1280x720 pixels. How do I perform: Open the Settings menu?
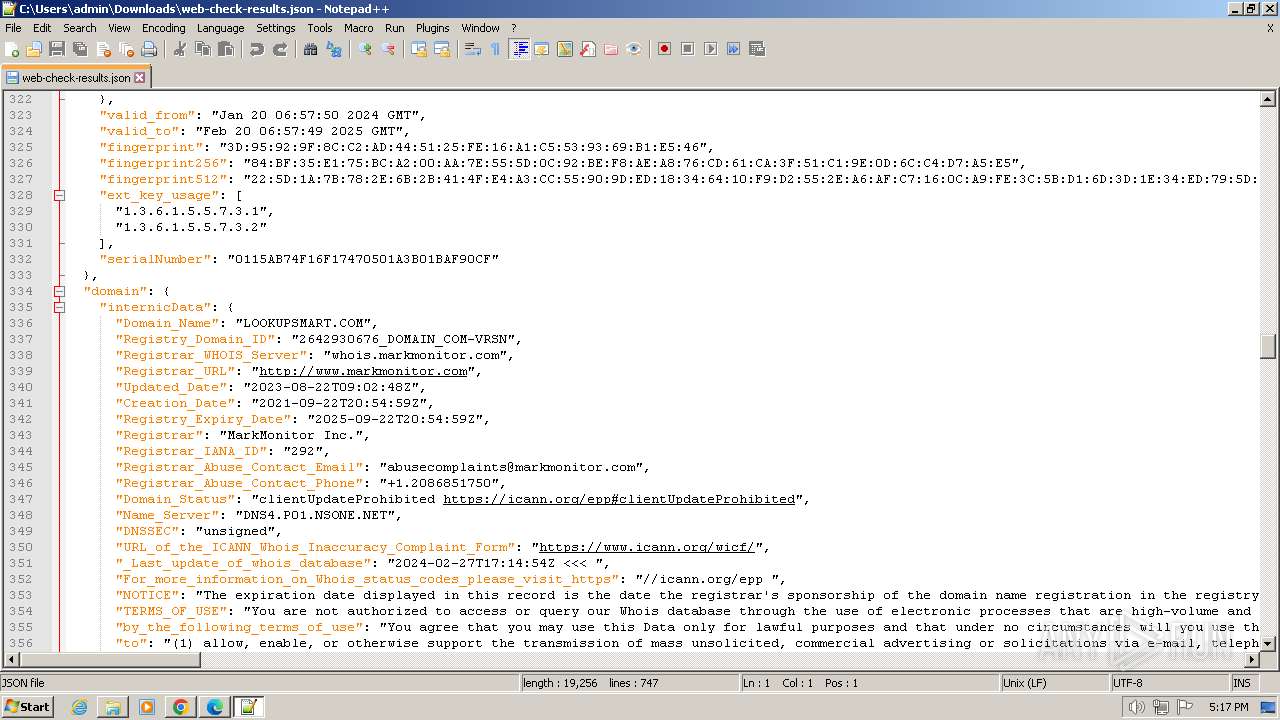point(275,28)
